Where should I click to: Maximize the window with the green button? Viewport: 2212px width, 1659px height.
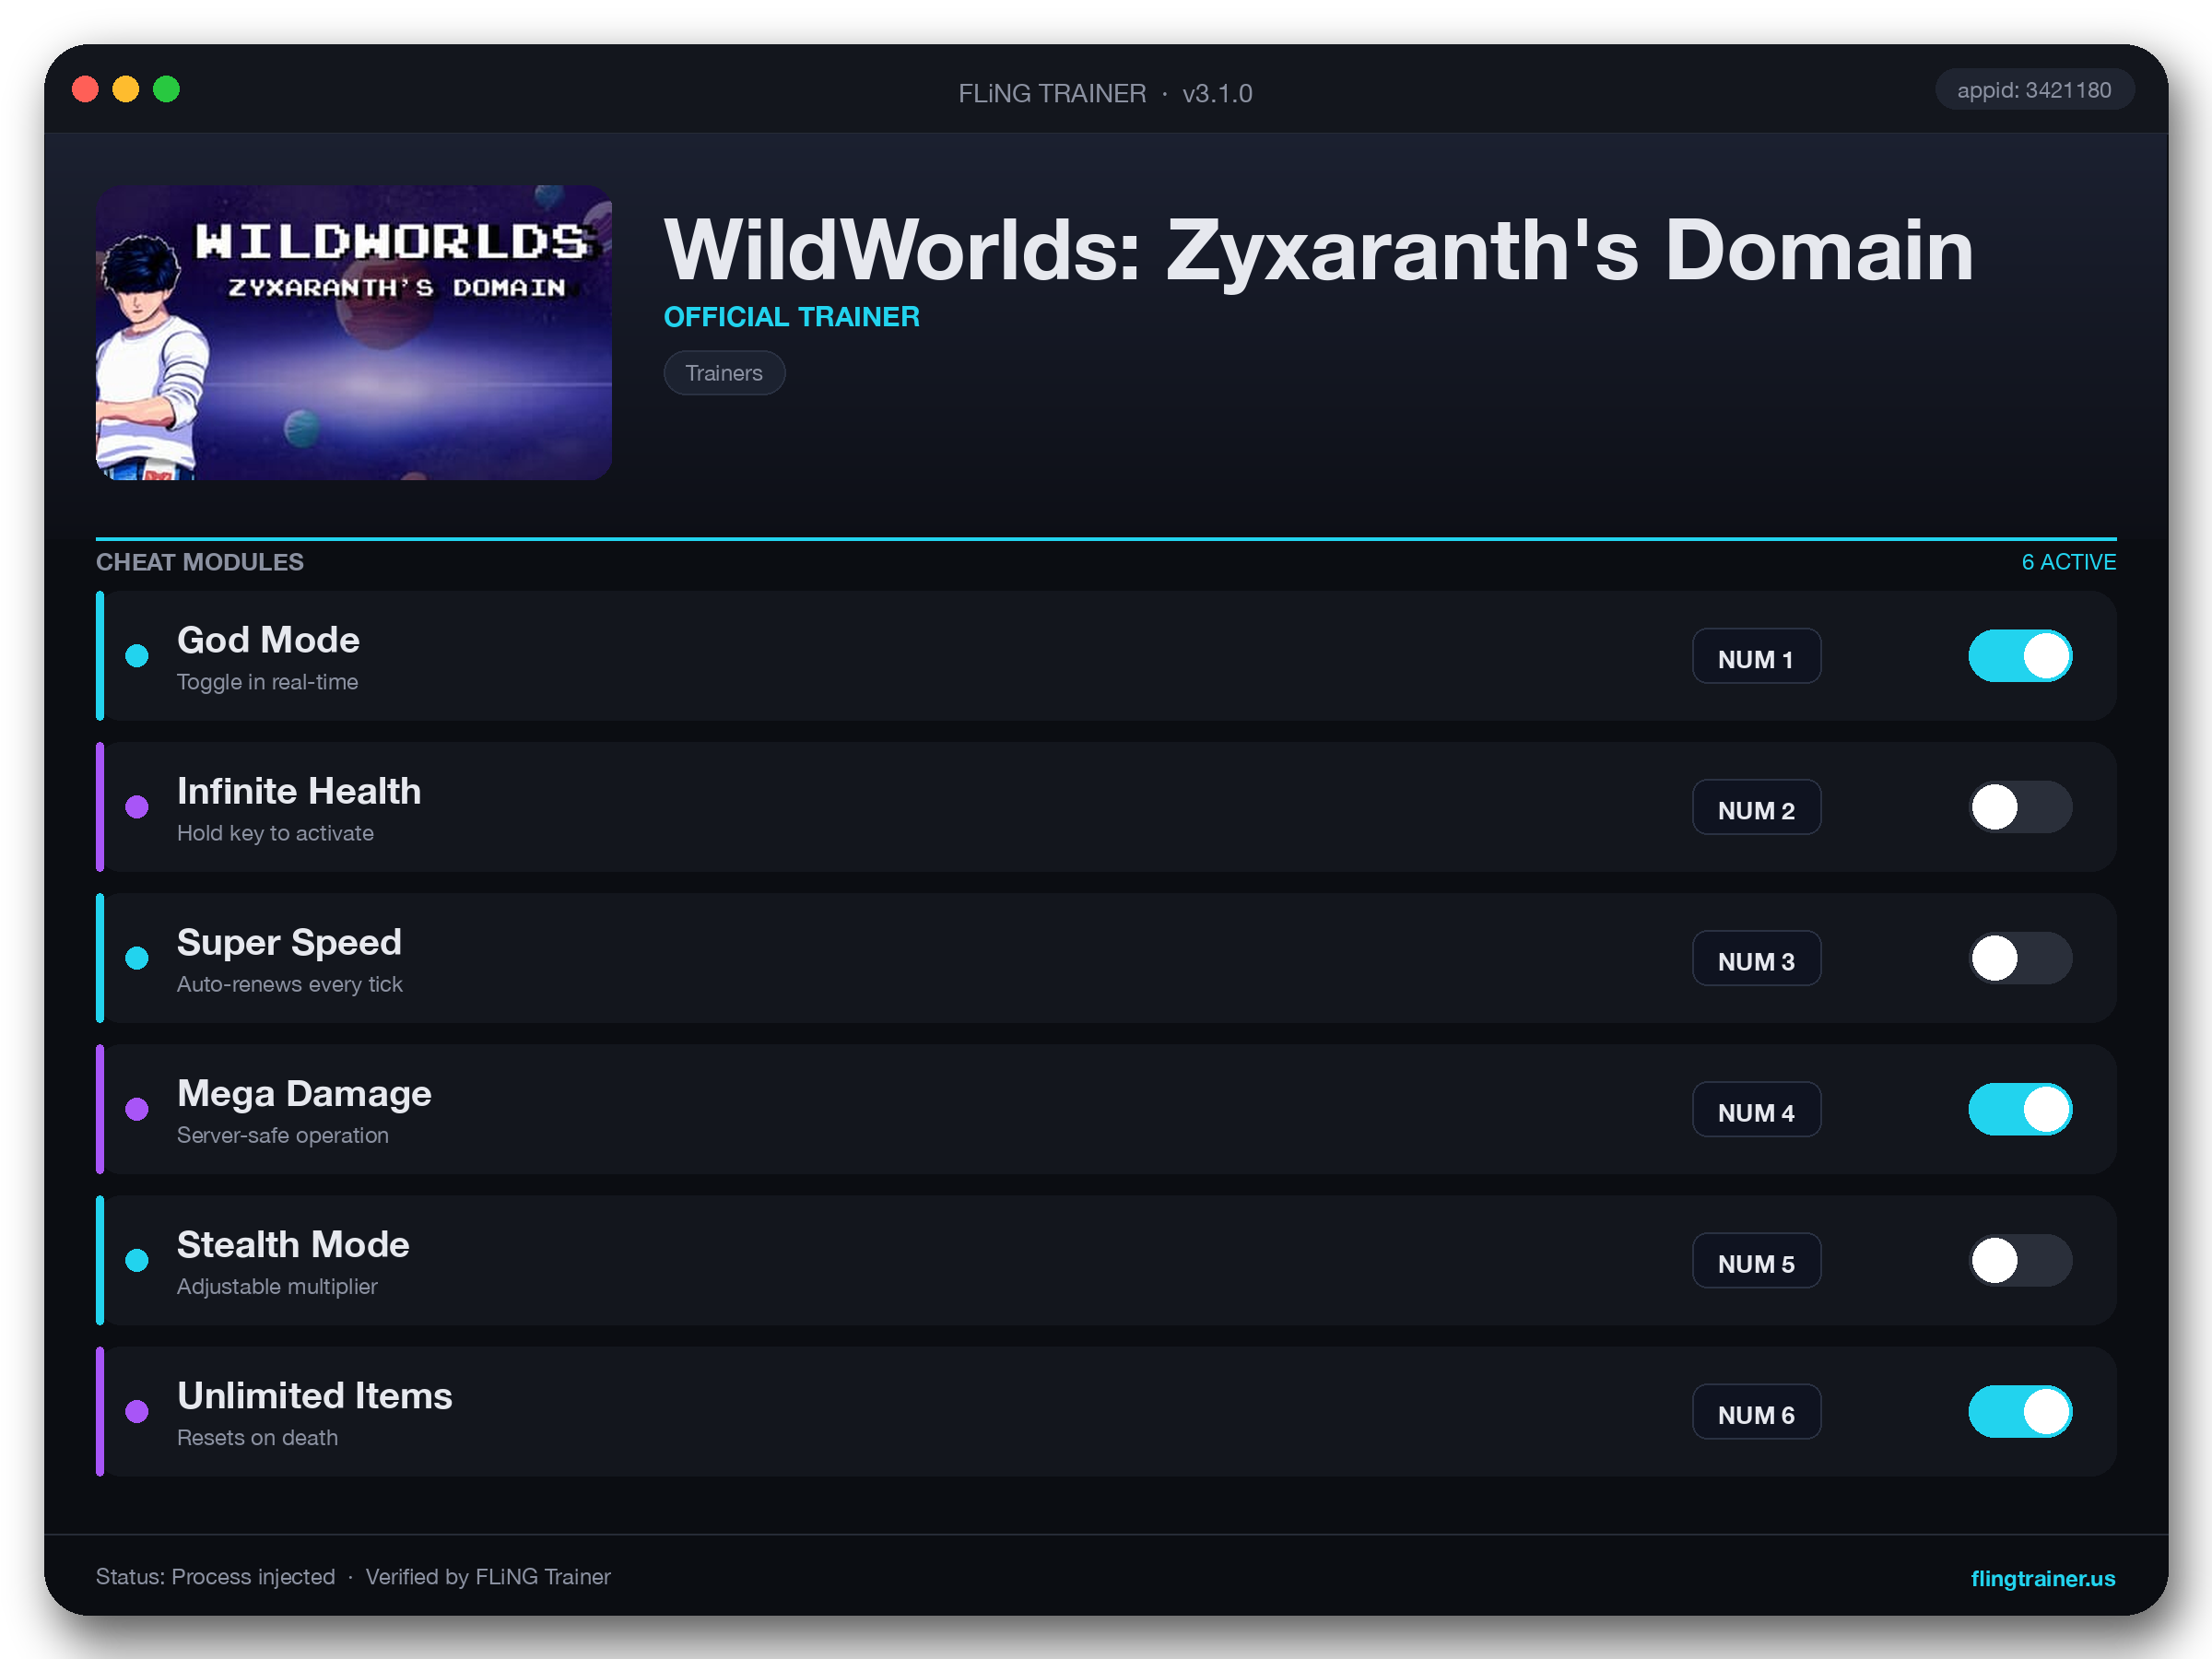[x=166, y=90]
